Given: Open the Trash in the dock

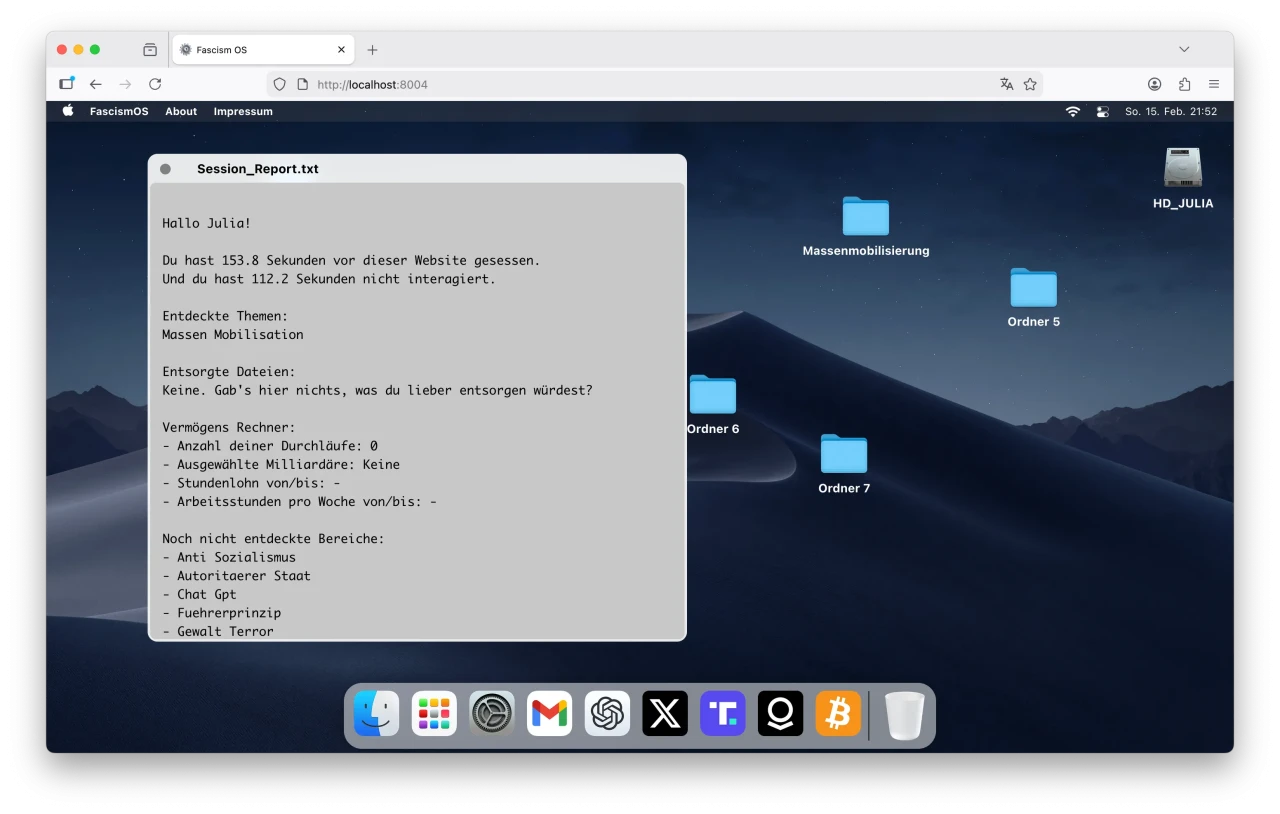Looking at the screenshot, I should tap(904, 715).
